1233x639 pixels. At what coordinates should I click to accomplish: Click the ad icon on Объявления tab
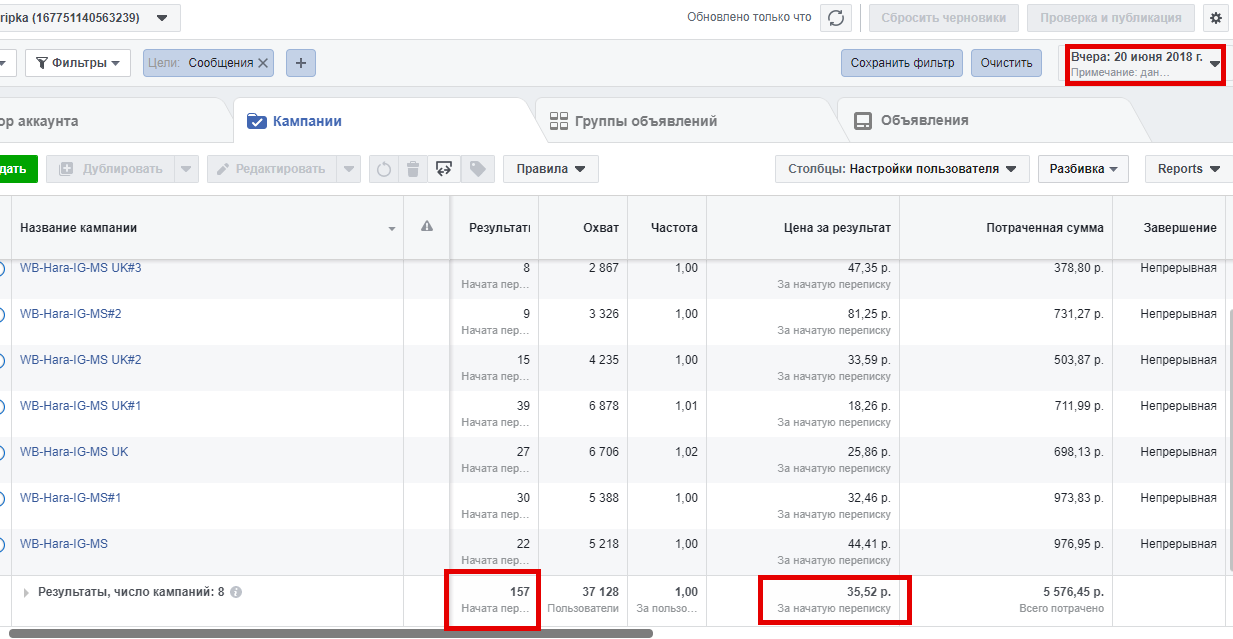(x=862, y=121)
